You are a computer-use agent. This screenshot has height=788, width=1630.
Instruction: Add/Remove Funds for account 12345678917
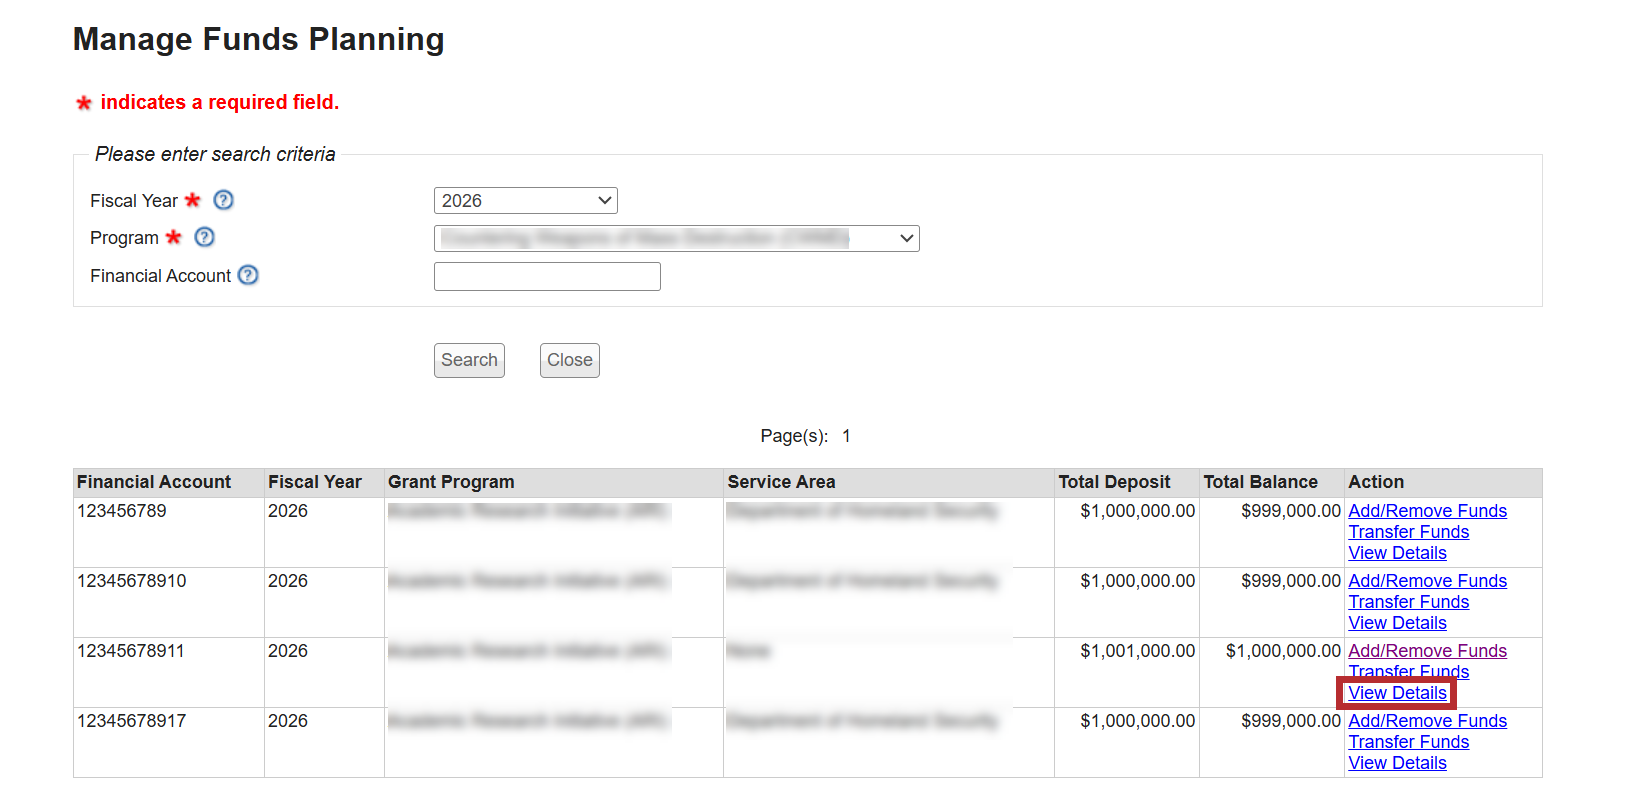1427,721
